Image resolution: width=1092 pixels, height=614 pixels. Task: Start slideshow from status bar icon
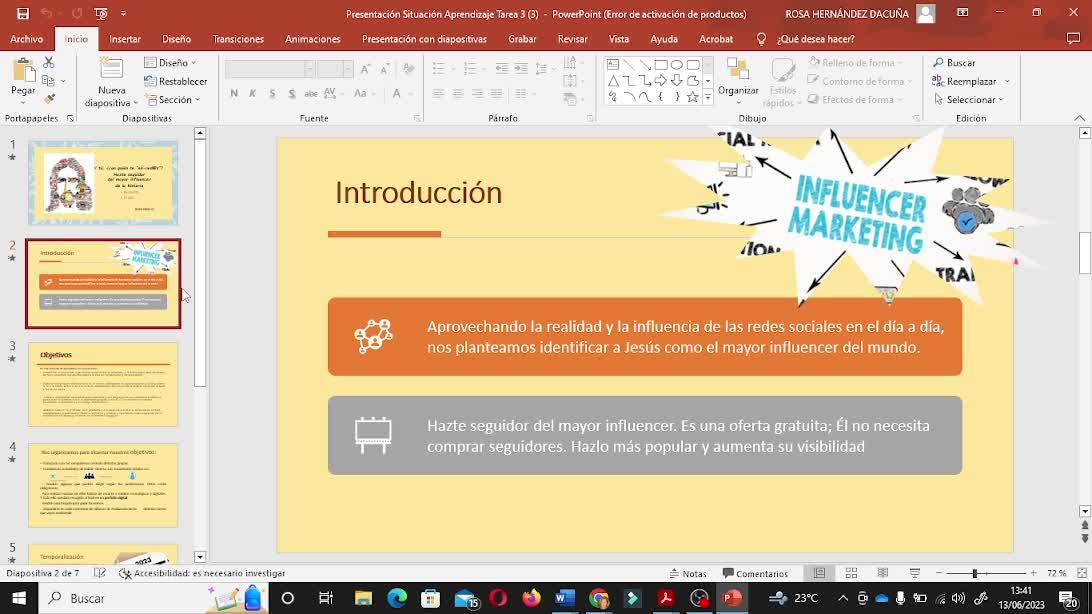(914, 573)
